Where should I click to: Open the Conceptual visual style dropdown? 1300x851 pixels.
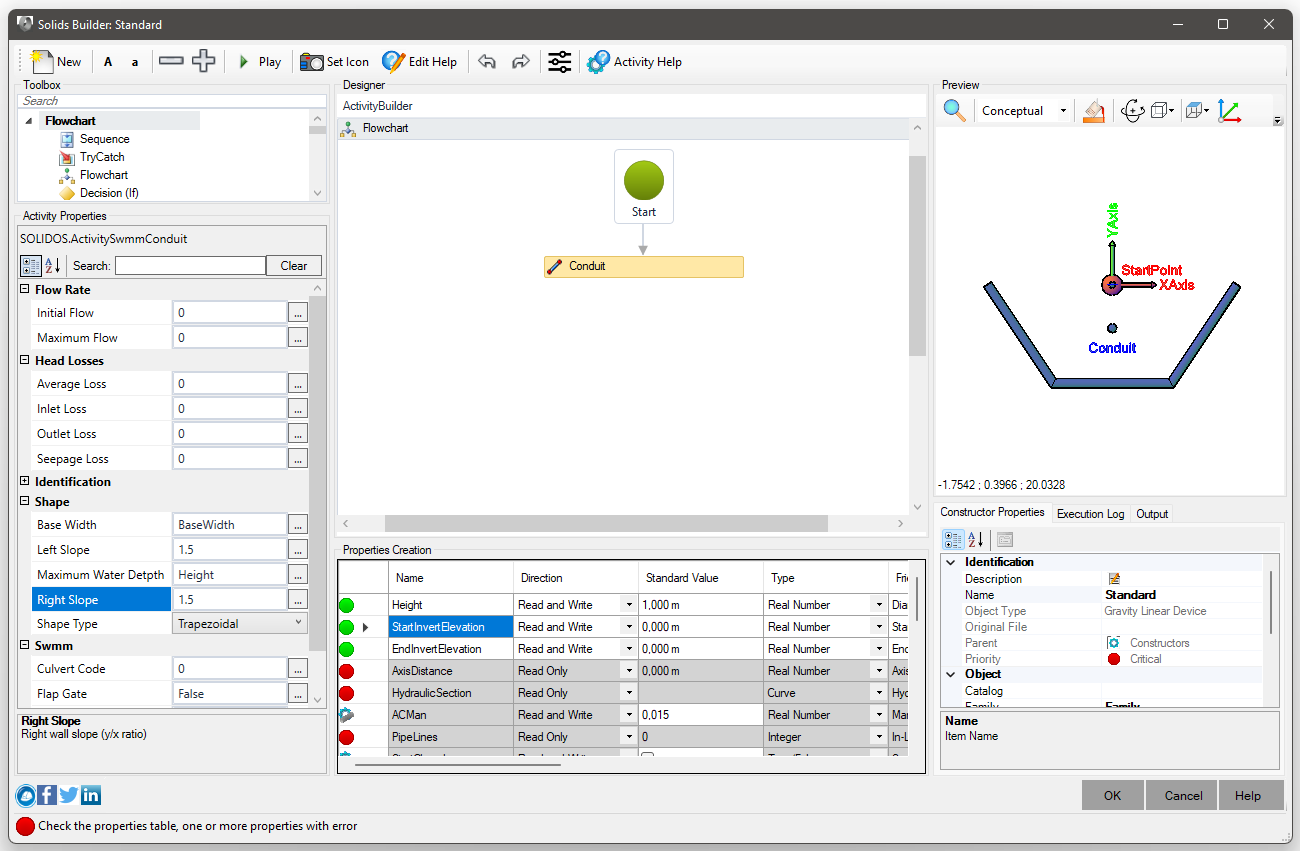1063,111
